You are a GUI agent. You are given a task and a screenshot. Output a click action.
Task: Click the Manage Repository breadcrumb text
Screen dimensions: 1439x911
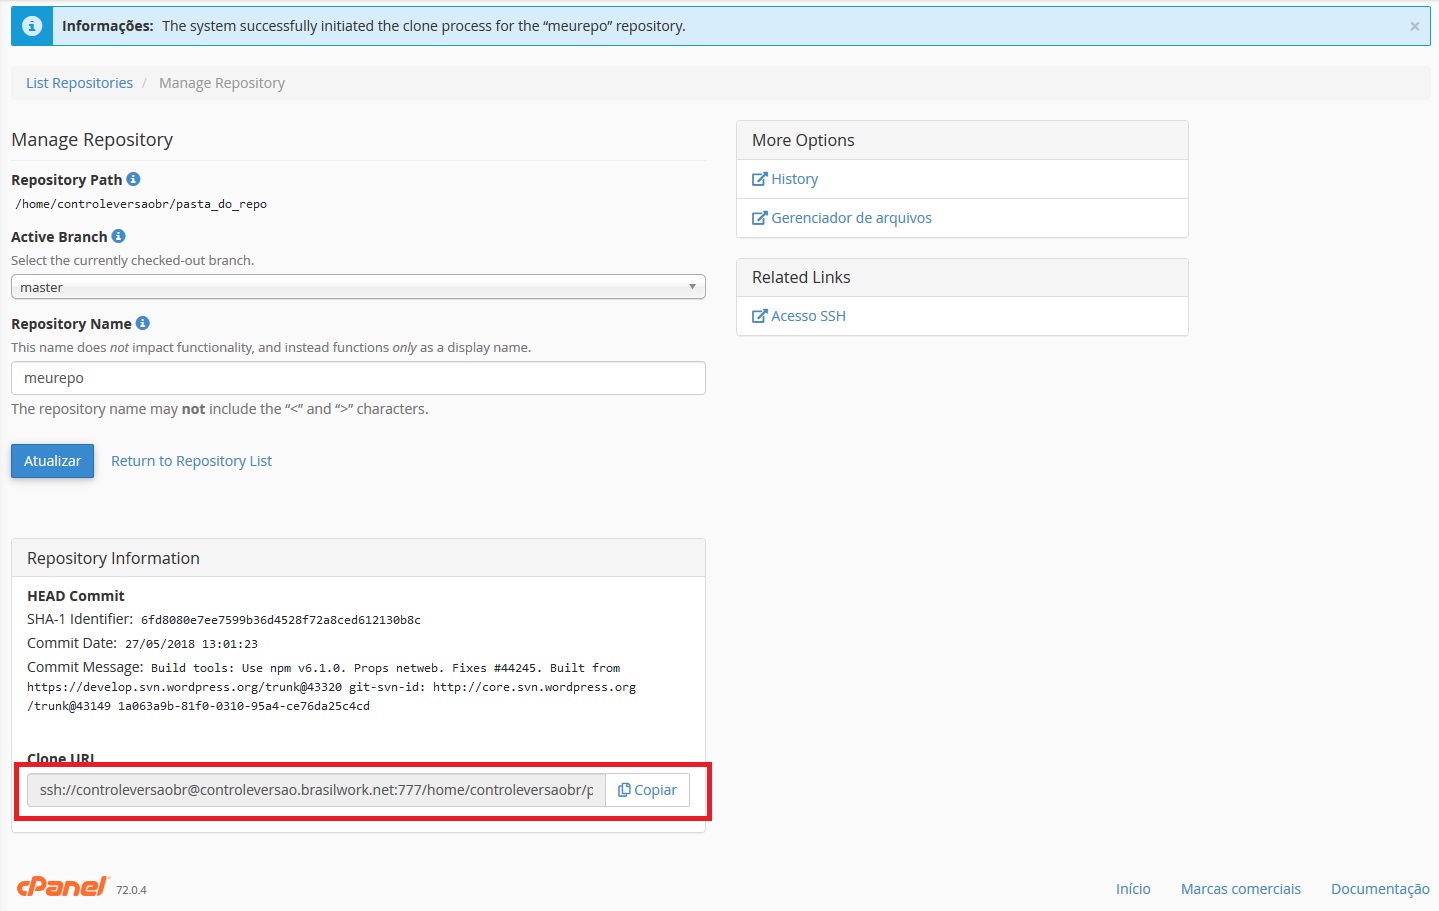coord(222,83)
